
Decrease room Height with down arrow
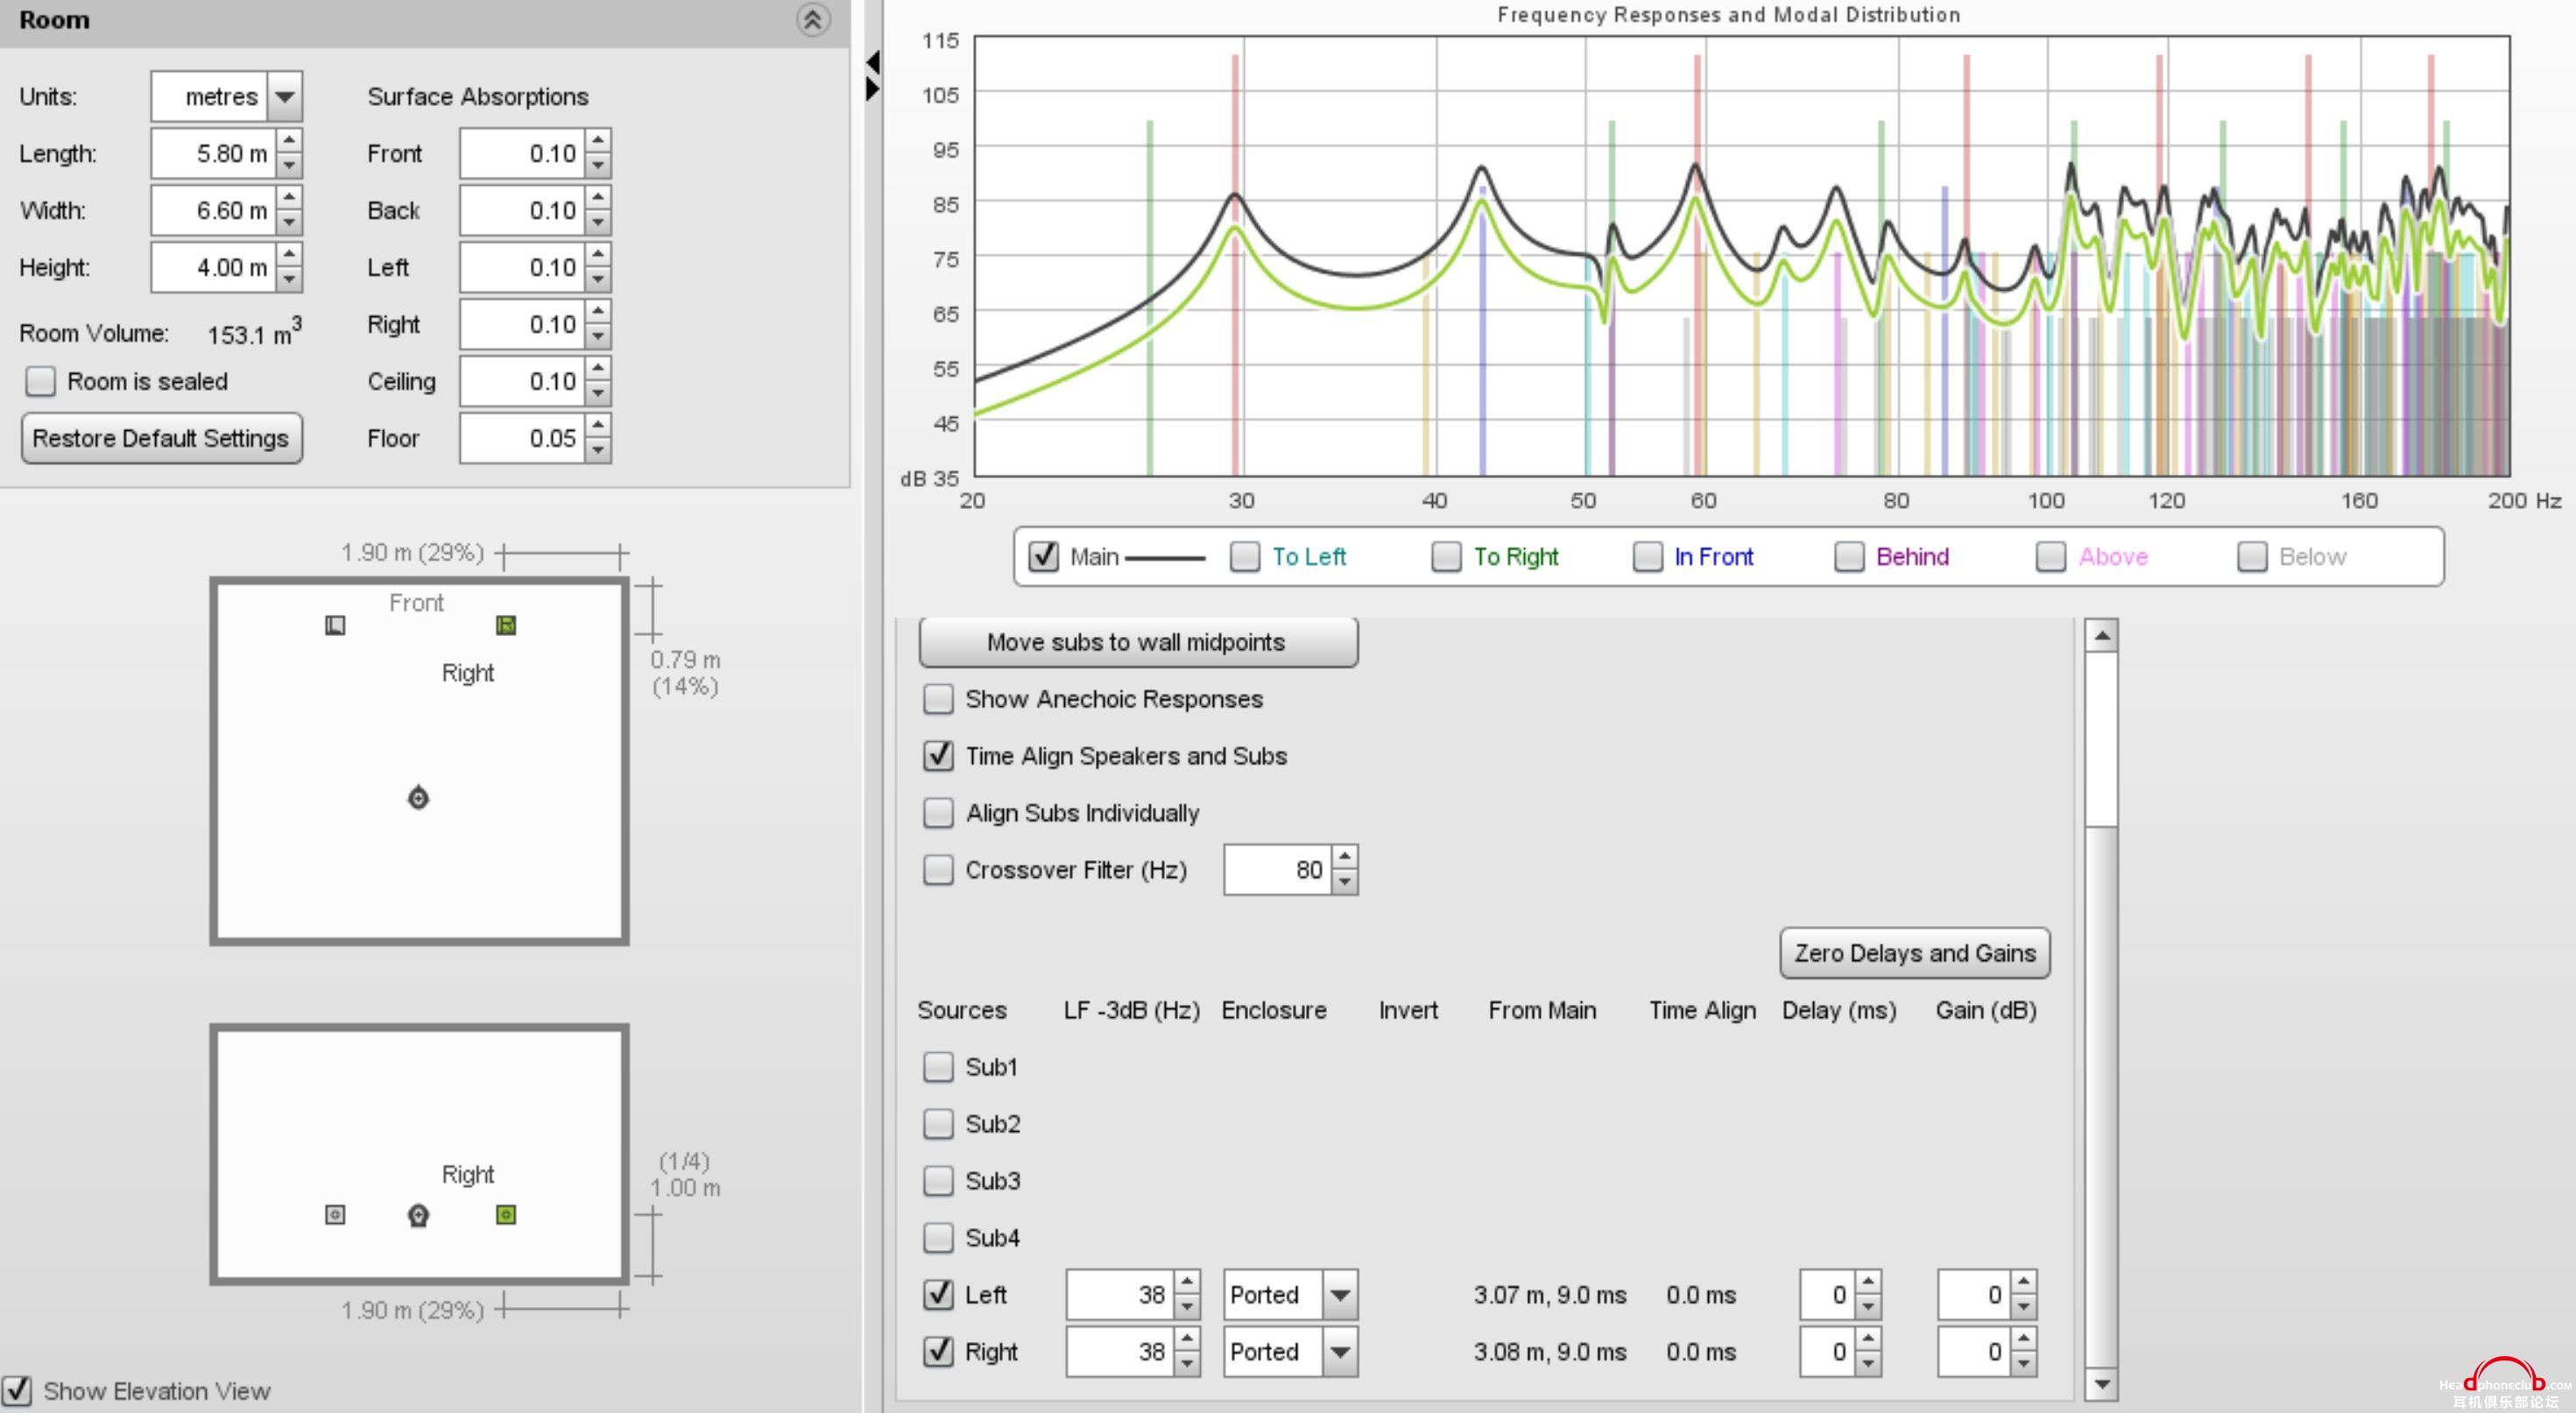click(x=289, y=279)
